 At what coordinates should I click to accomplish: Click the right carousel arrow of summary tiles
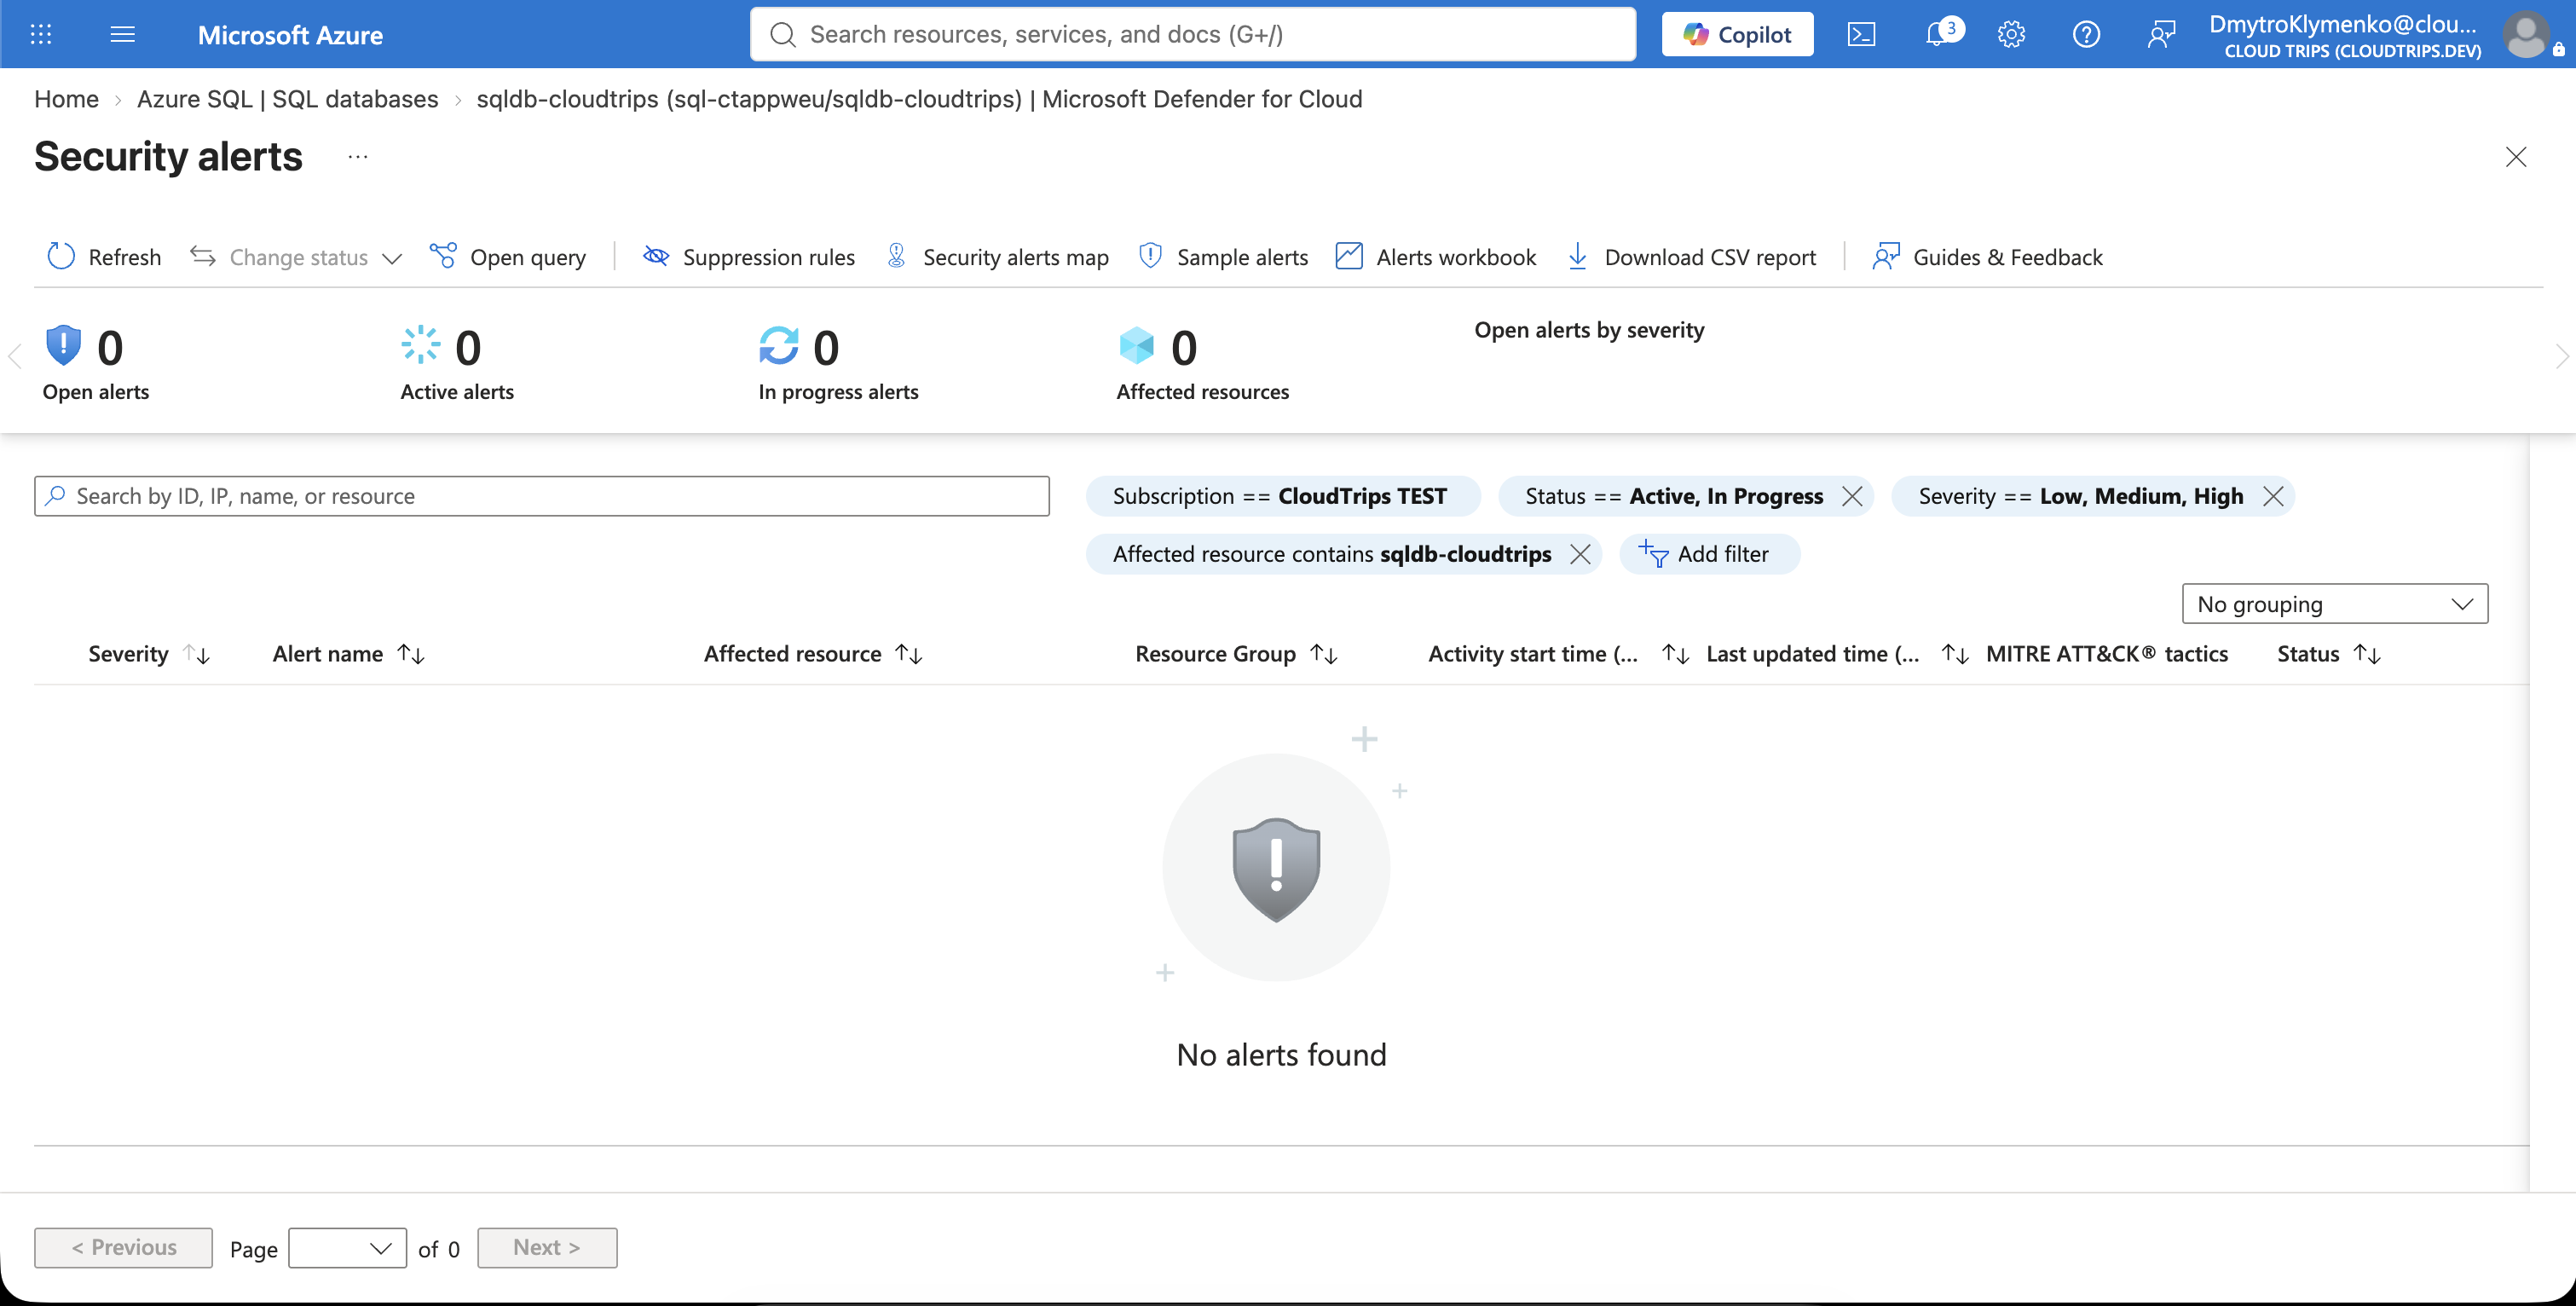pyautogui.click(x=2561, y=356)
